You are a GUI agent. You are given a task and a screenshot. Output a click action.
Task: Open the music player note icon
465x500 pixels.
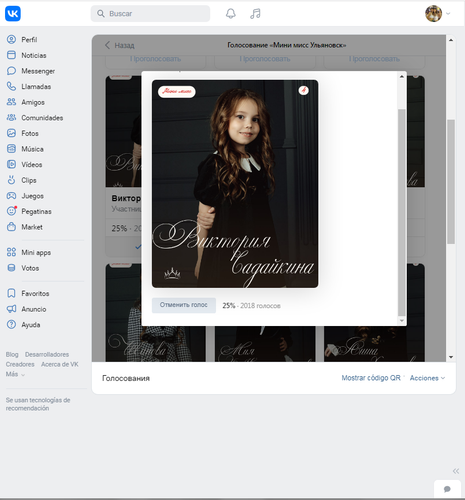(x=255, y=14)
